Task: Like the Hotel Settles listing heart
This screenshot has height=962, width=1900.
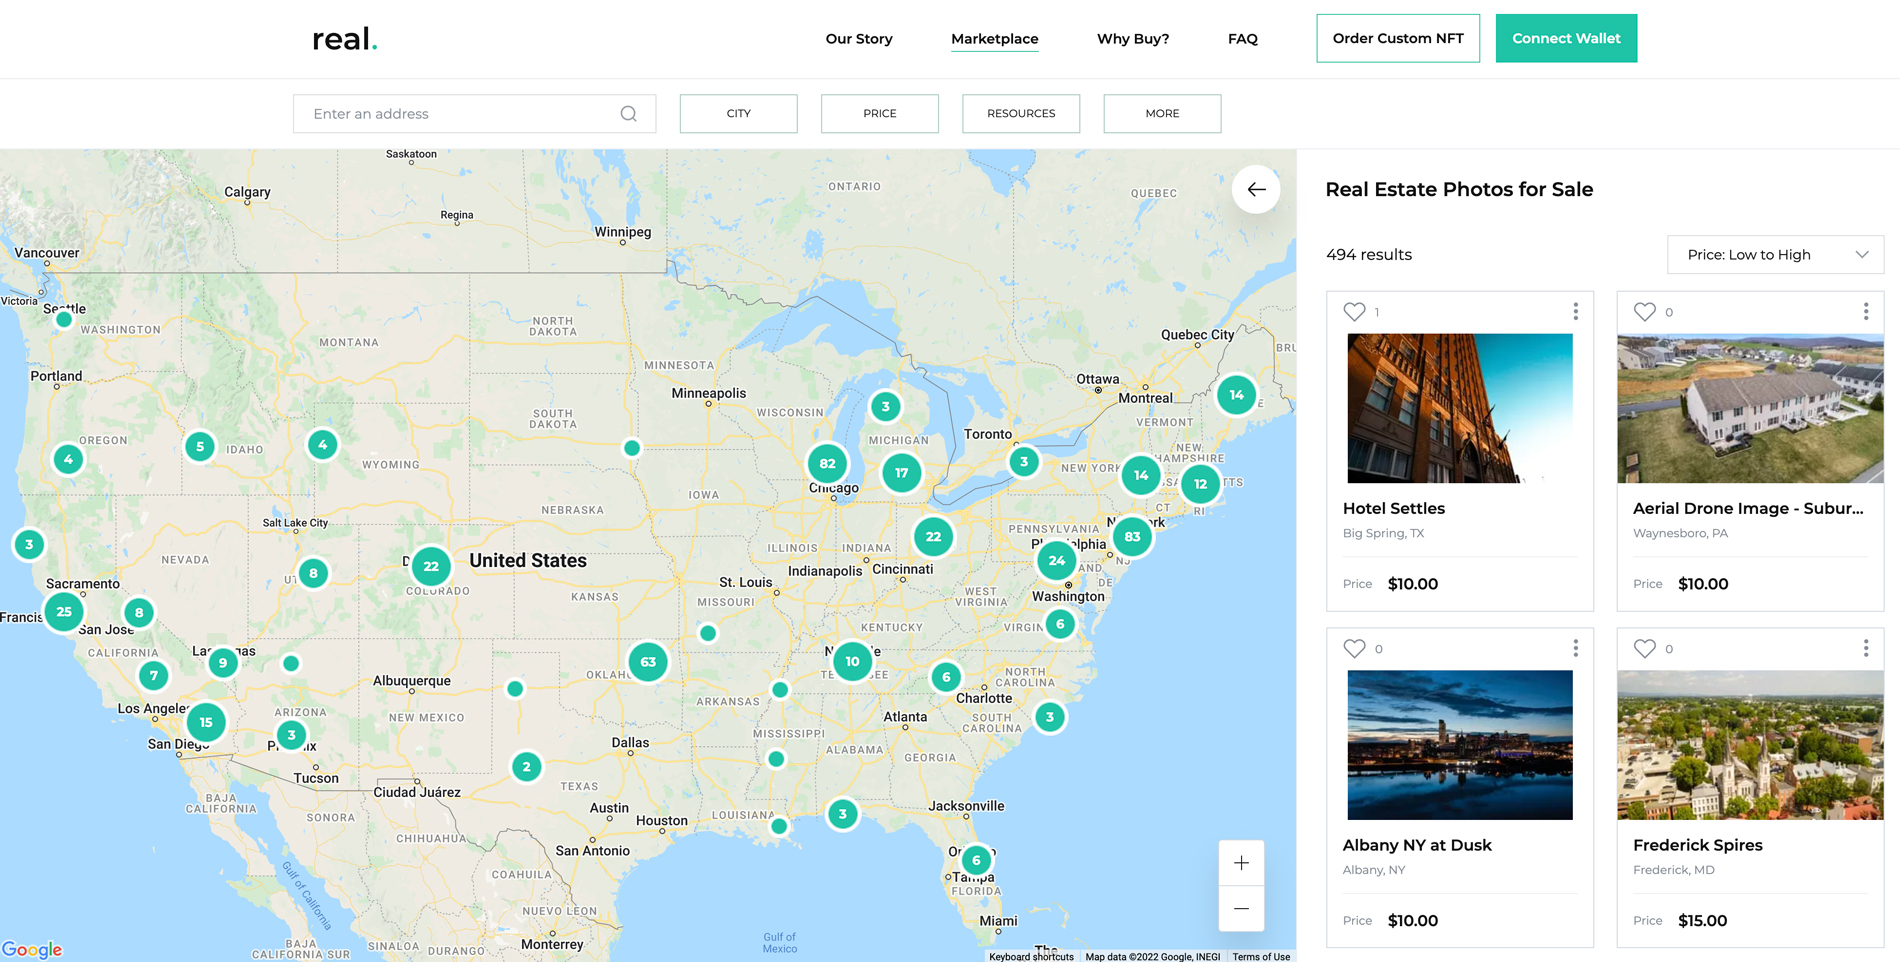Action: click(1354, 312)
